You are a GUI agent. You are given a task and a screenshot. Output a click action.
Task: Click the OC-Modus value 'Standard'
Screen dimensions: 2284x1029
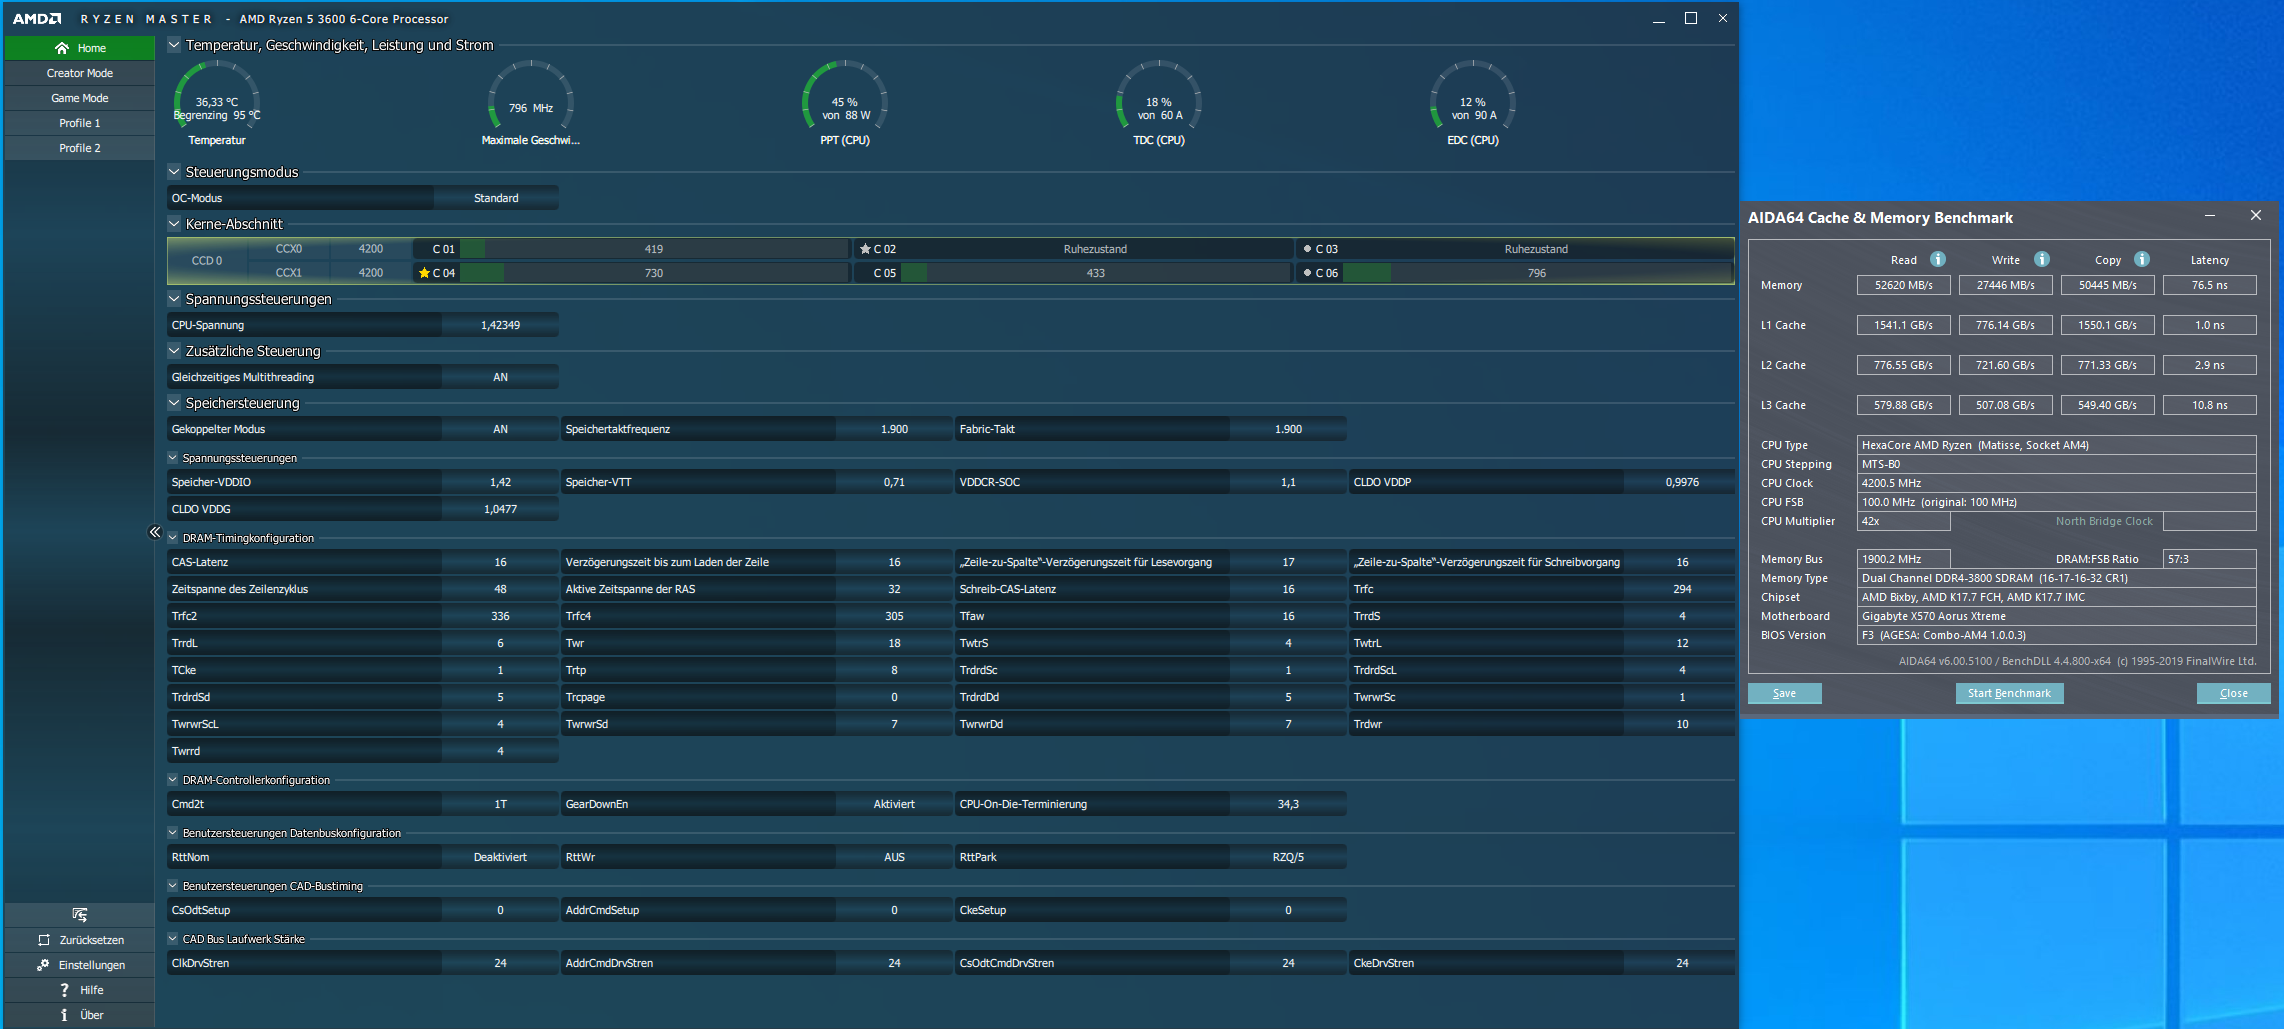pos(496,198)
